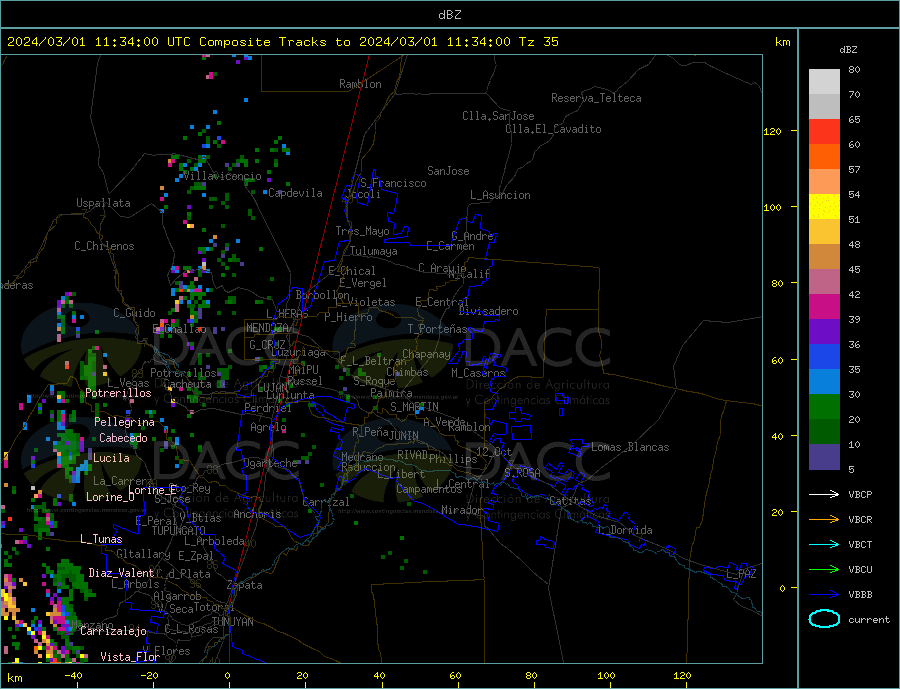Click the Lucila label
The width and height of the screenshot is (900, 689).
[111, 458]
